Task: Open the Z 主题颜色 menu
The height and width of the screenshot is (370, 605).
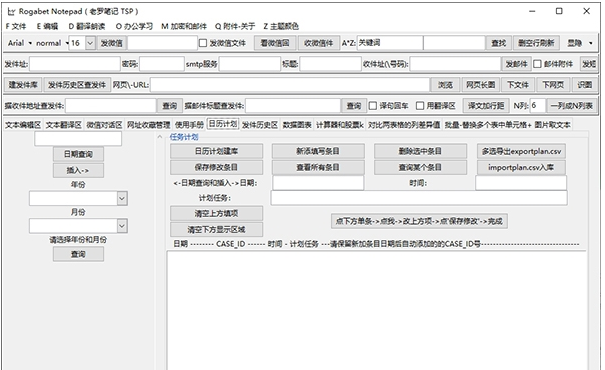Action: pos(281,26)
